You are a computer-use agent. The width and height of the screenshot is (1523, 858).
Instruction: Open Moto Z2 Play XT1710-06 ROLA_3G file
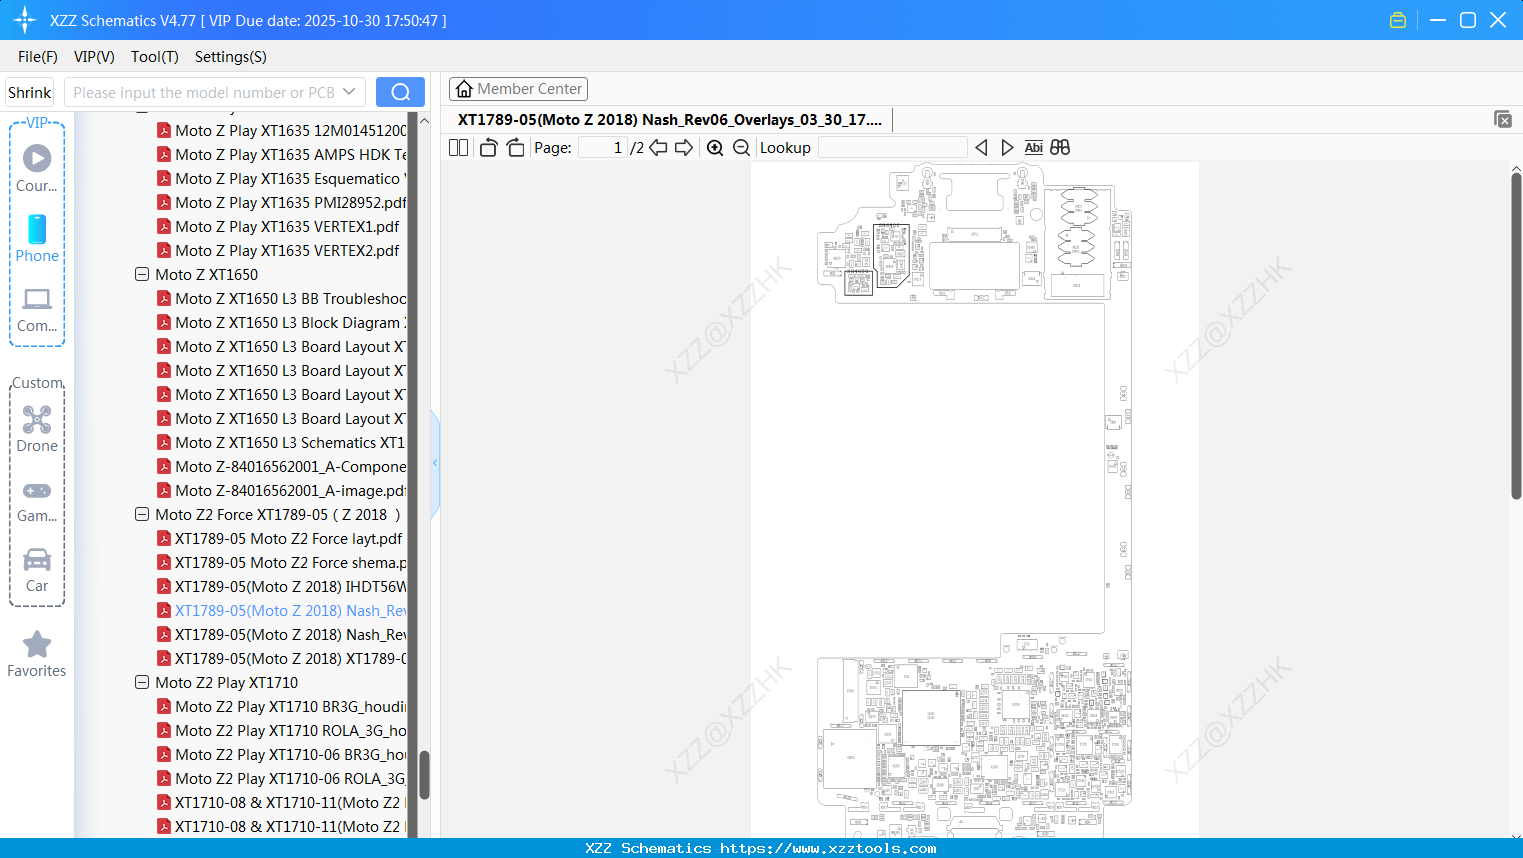click(290, 779)
